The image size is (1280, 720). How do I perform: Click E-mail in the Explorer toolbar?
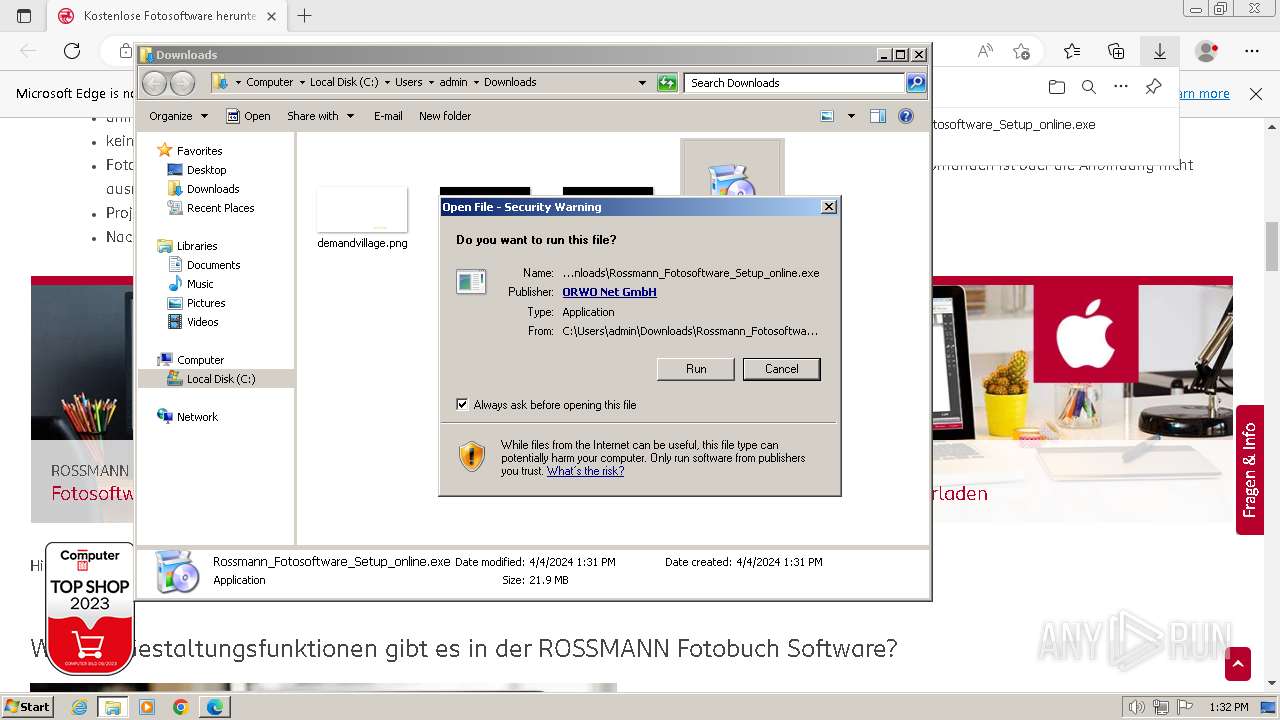pos(388,116)
